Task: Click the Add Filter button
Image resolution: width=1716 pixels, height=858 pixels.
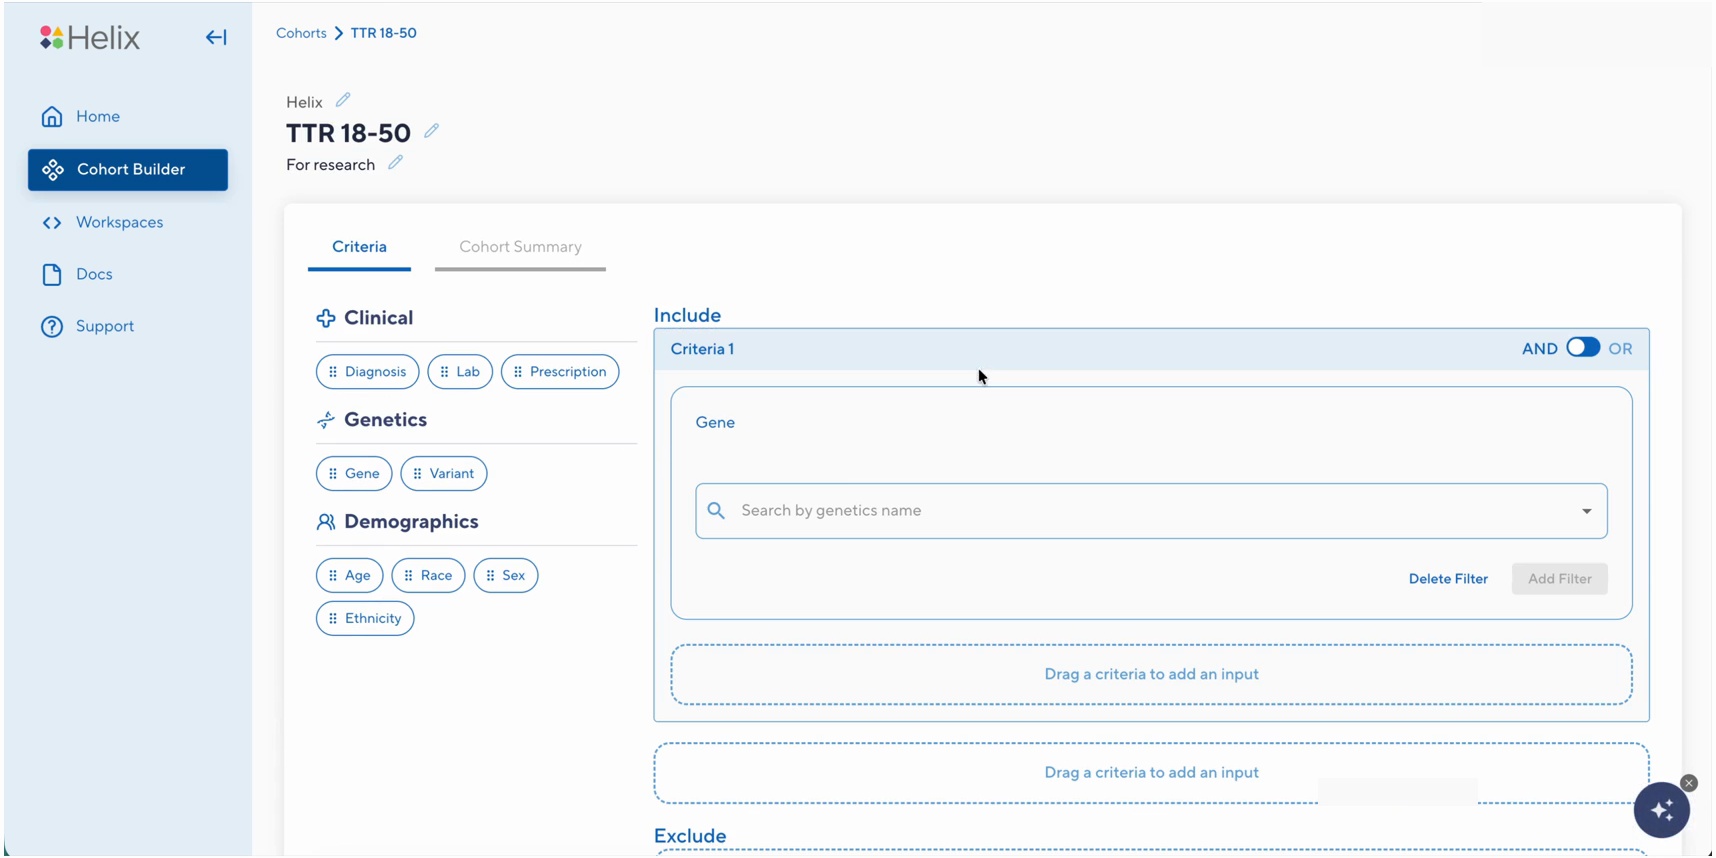Action: pyautogui.click(x=1559, y=579)
